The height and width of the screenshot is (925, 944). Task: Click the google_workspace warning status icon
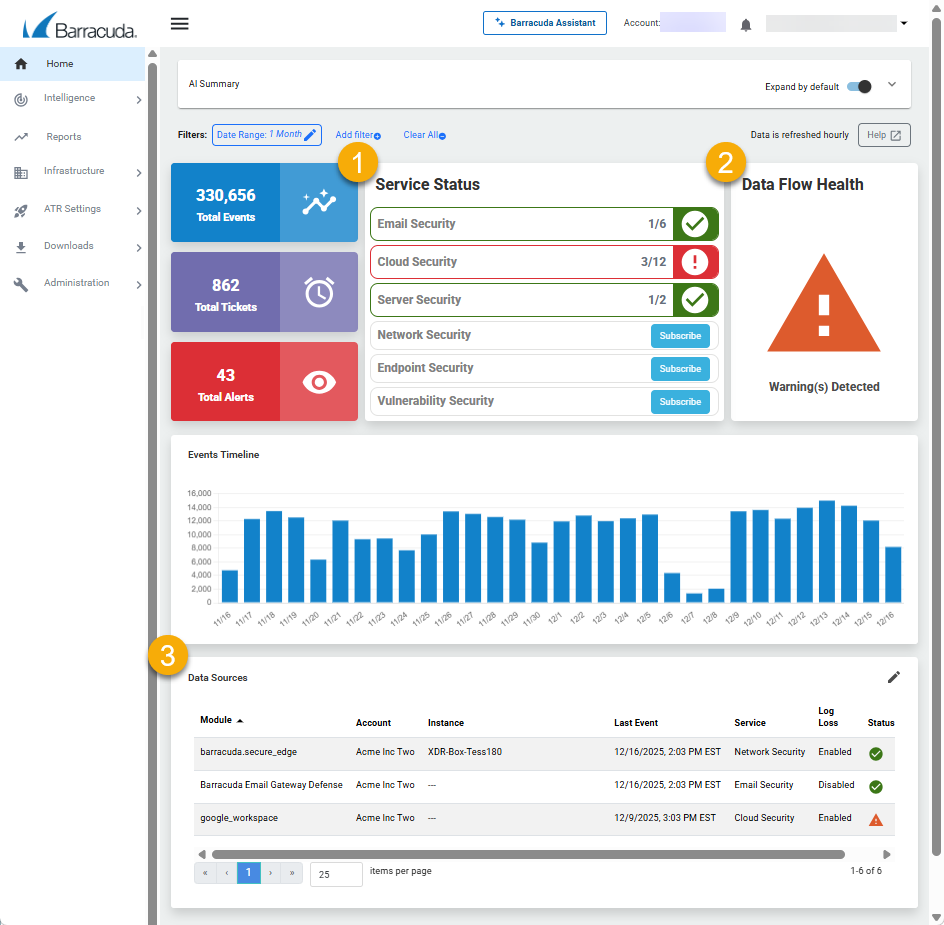coord(876,818)
